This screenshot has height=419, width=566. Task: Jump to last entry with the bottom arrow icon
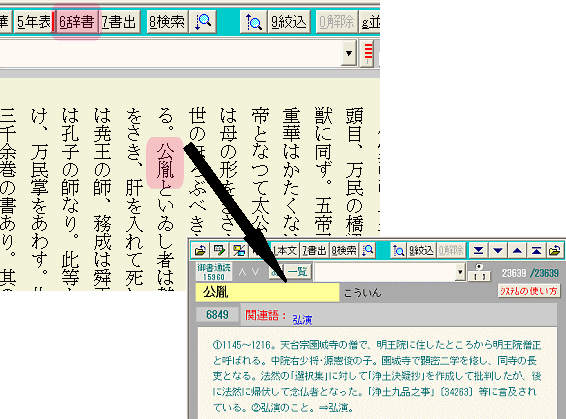479,250
